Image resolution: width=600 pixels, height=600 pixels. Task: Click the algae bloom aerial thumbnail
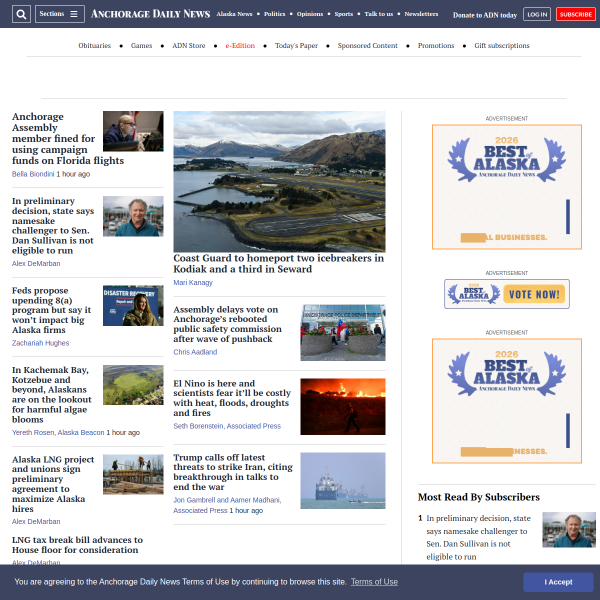[x=133, y=385]
